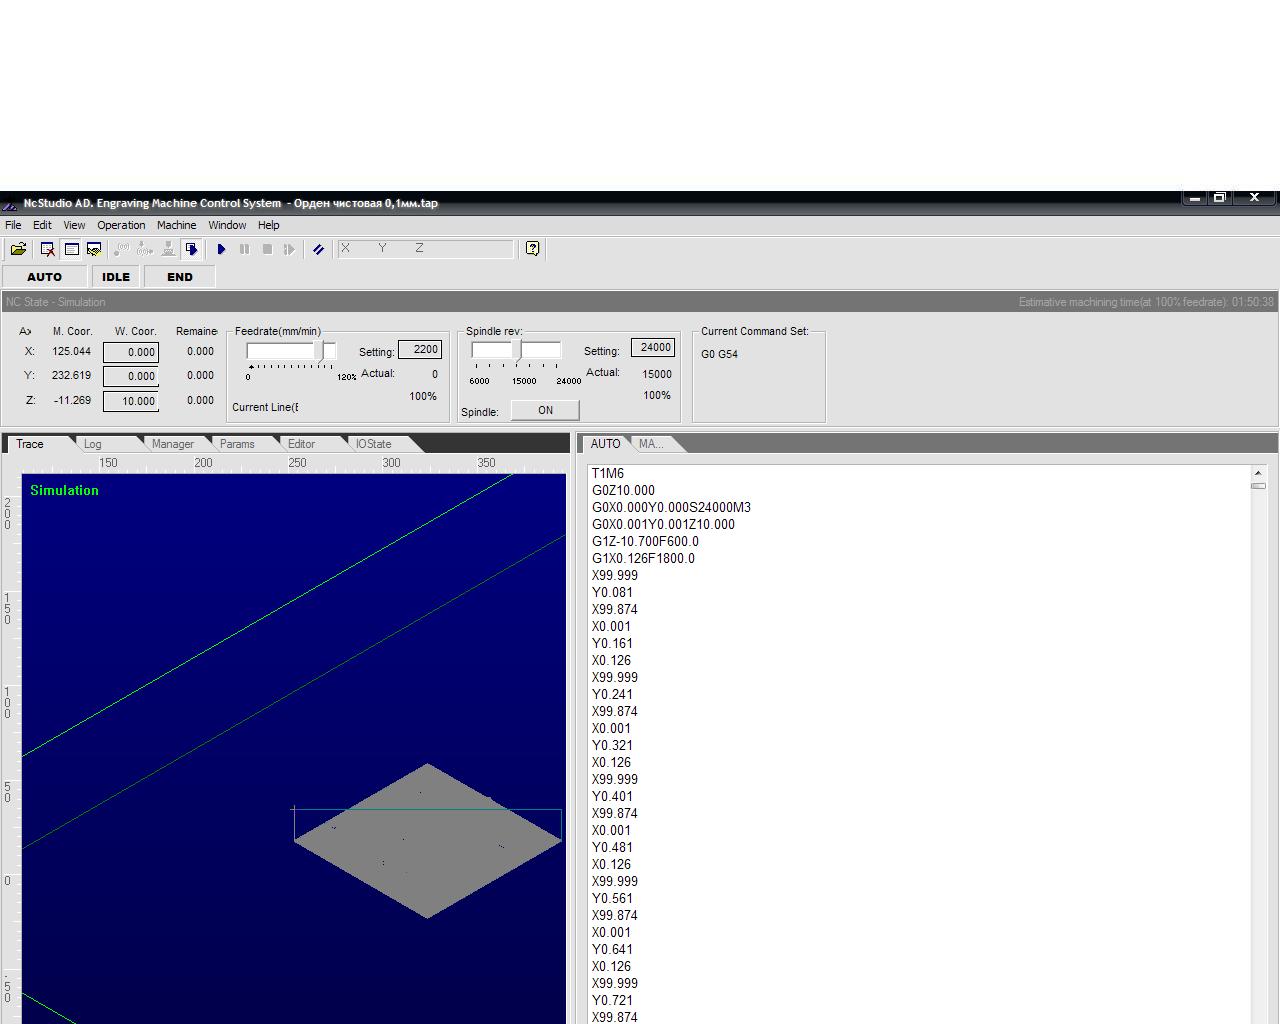Switch to AUTO mode button
The width and height of the screenshot is (1280, 1024).
[x=44, y=277]
